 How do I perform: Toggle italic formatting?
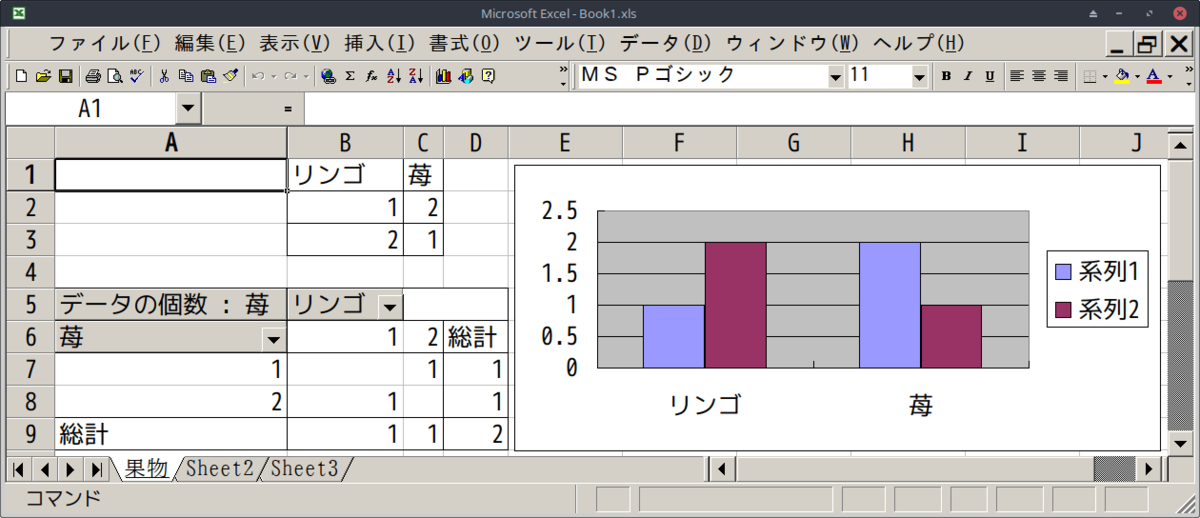[967, 76]
